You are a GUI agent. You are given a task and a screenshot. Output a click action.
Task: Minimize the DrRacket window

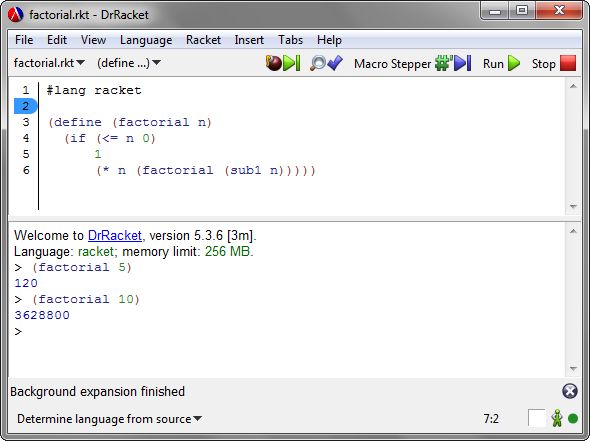(495, 11)
